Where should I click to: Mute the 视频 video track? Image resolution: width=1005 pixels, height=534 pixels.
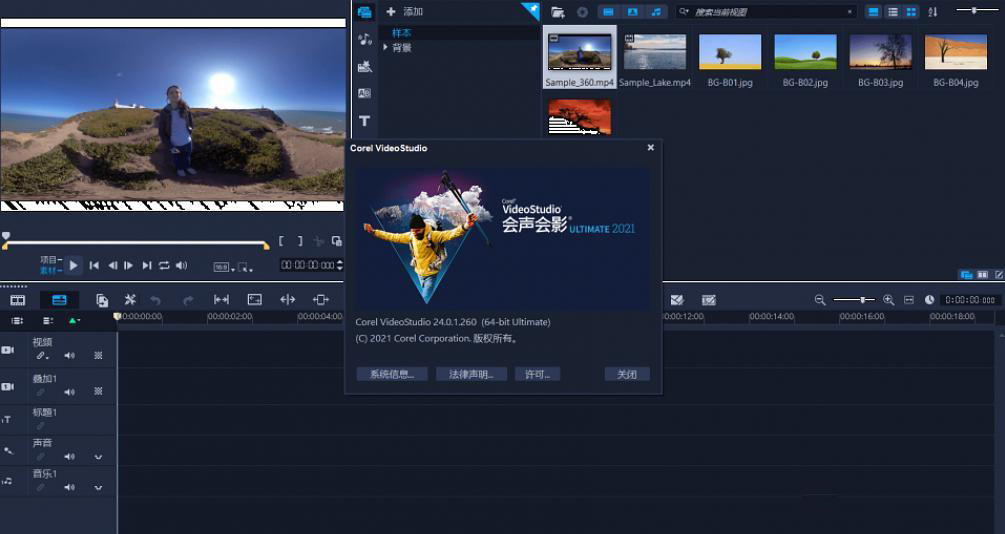pos(69,355)
